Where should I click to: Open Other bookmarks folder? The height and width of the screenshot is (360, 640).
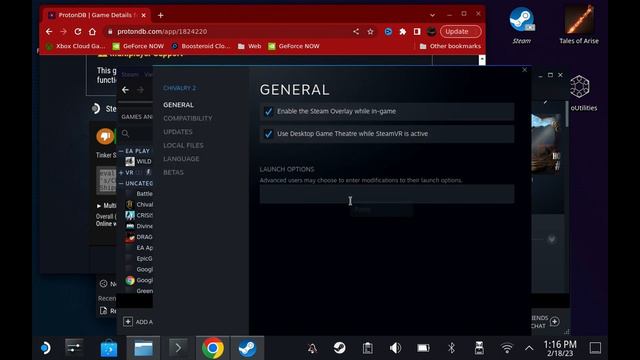point(450,46)
